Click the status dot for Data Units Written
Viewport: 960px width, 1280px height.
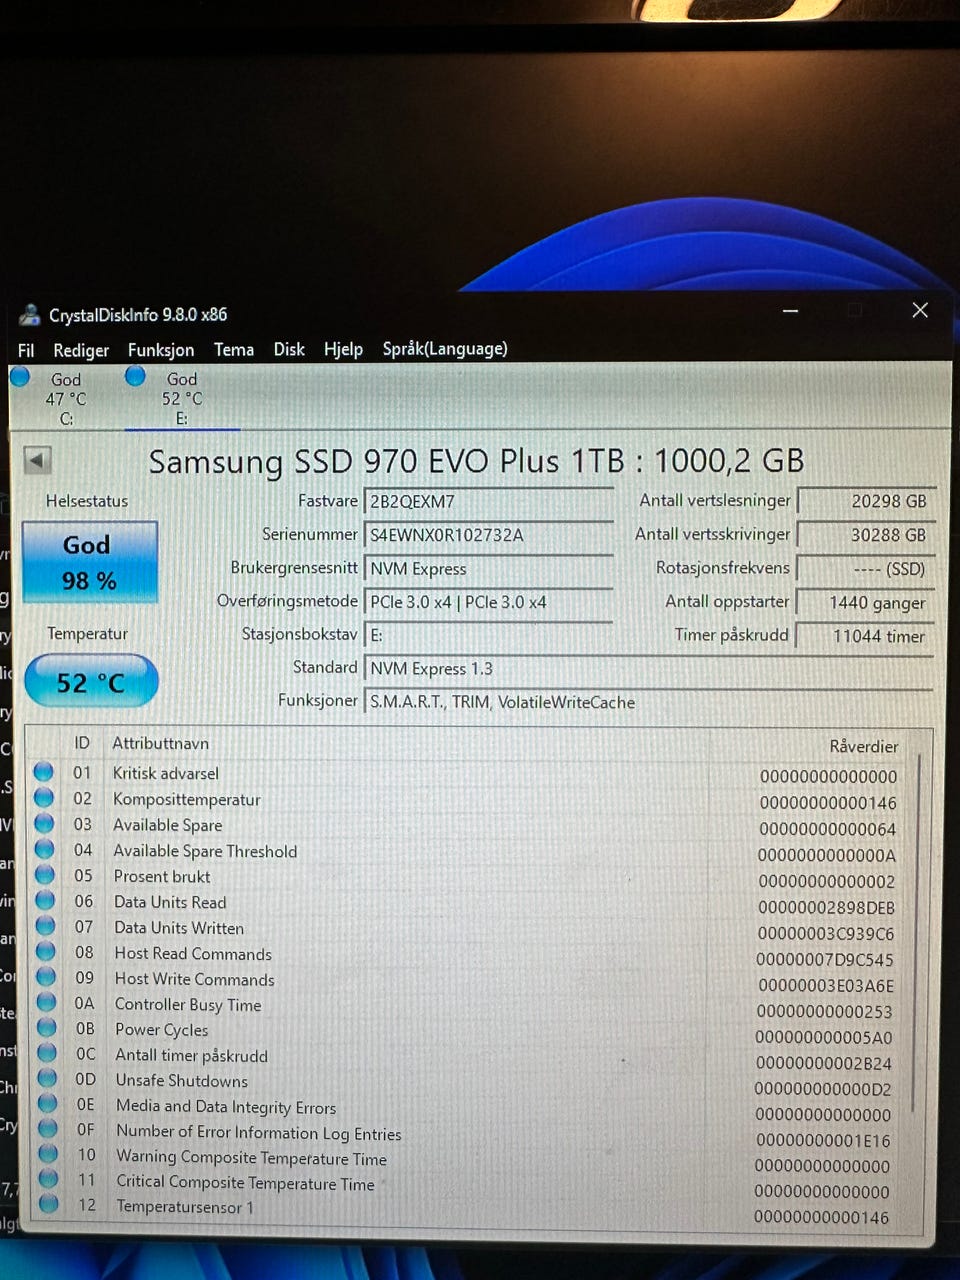(46, 926)
